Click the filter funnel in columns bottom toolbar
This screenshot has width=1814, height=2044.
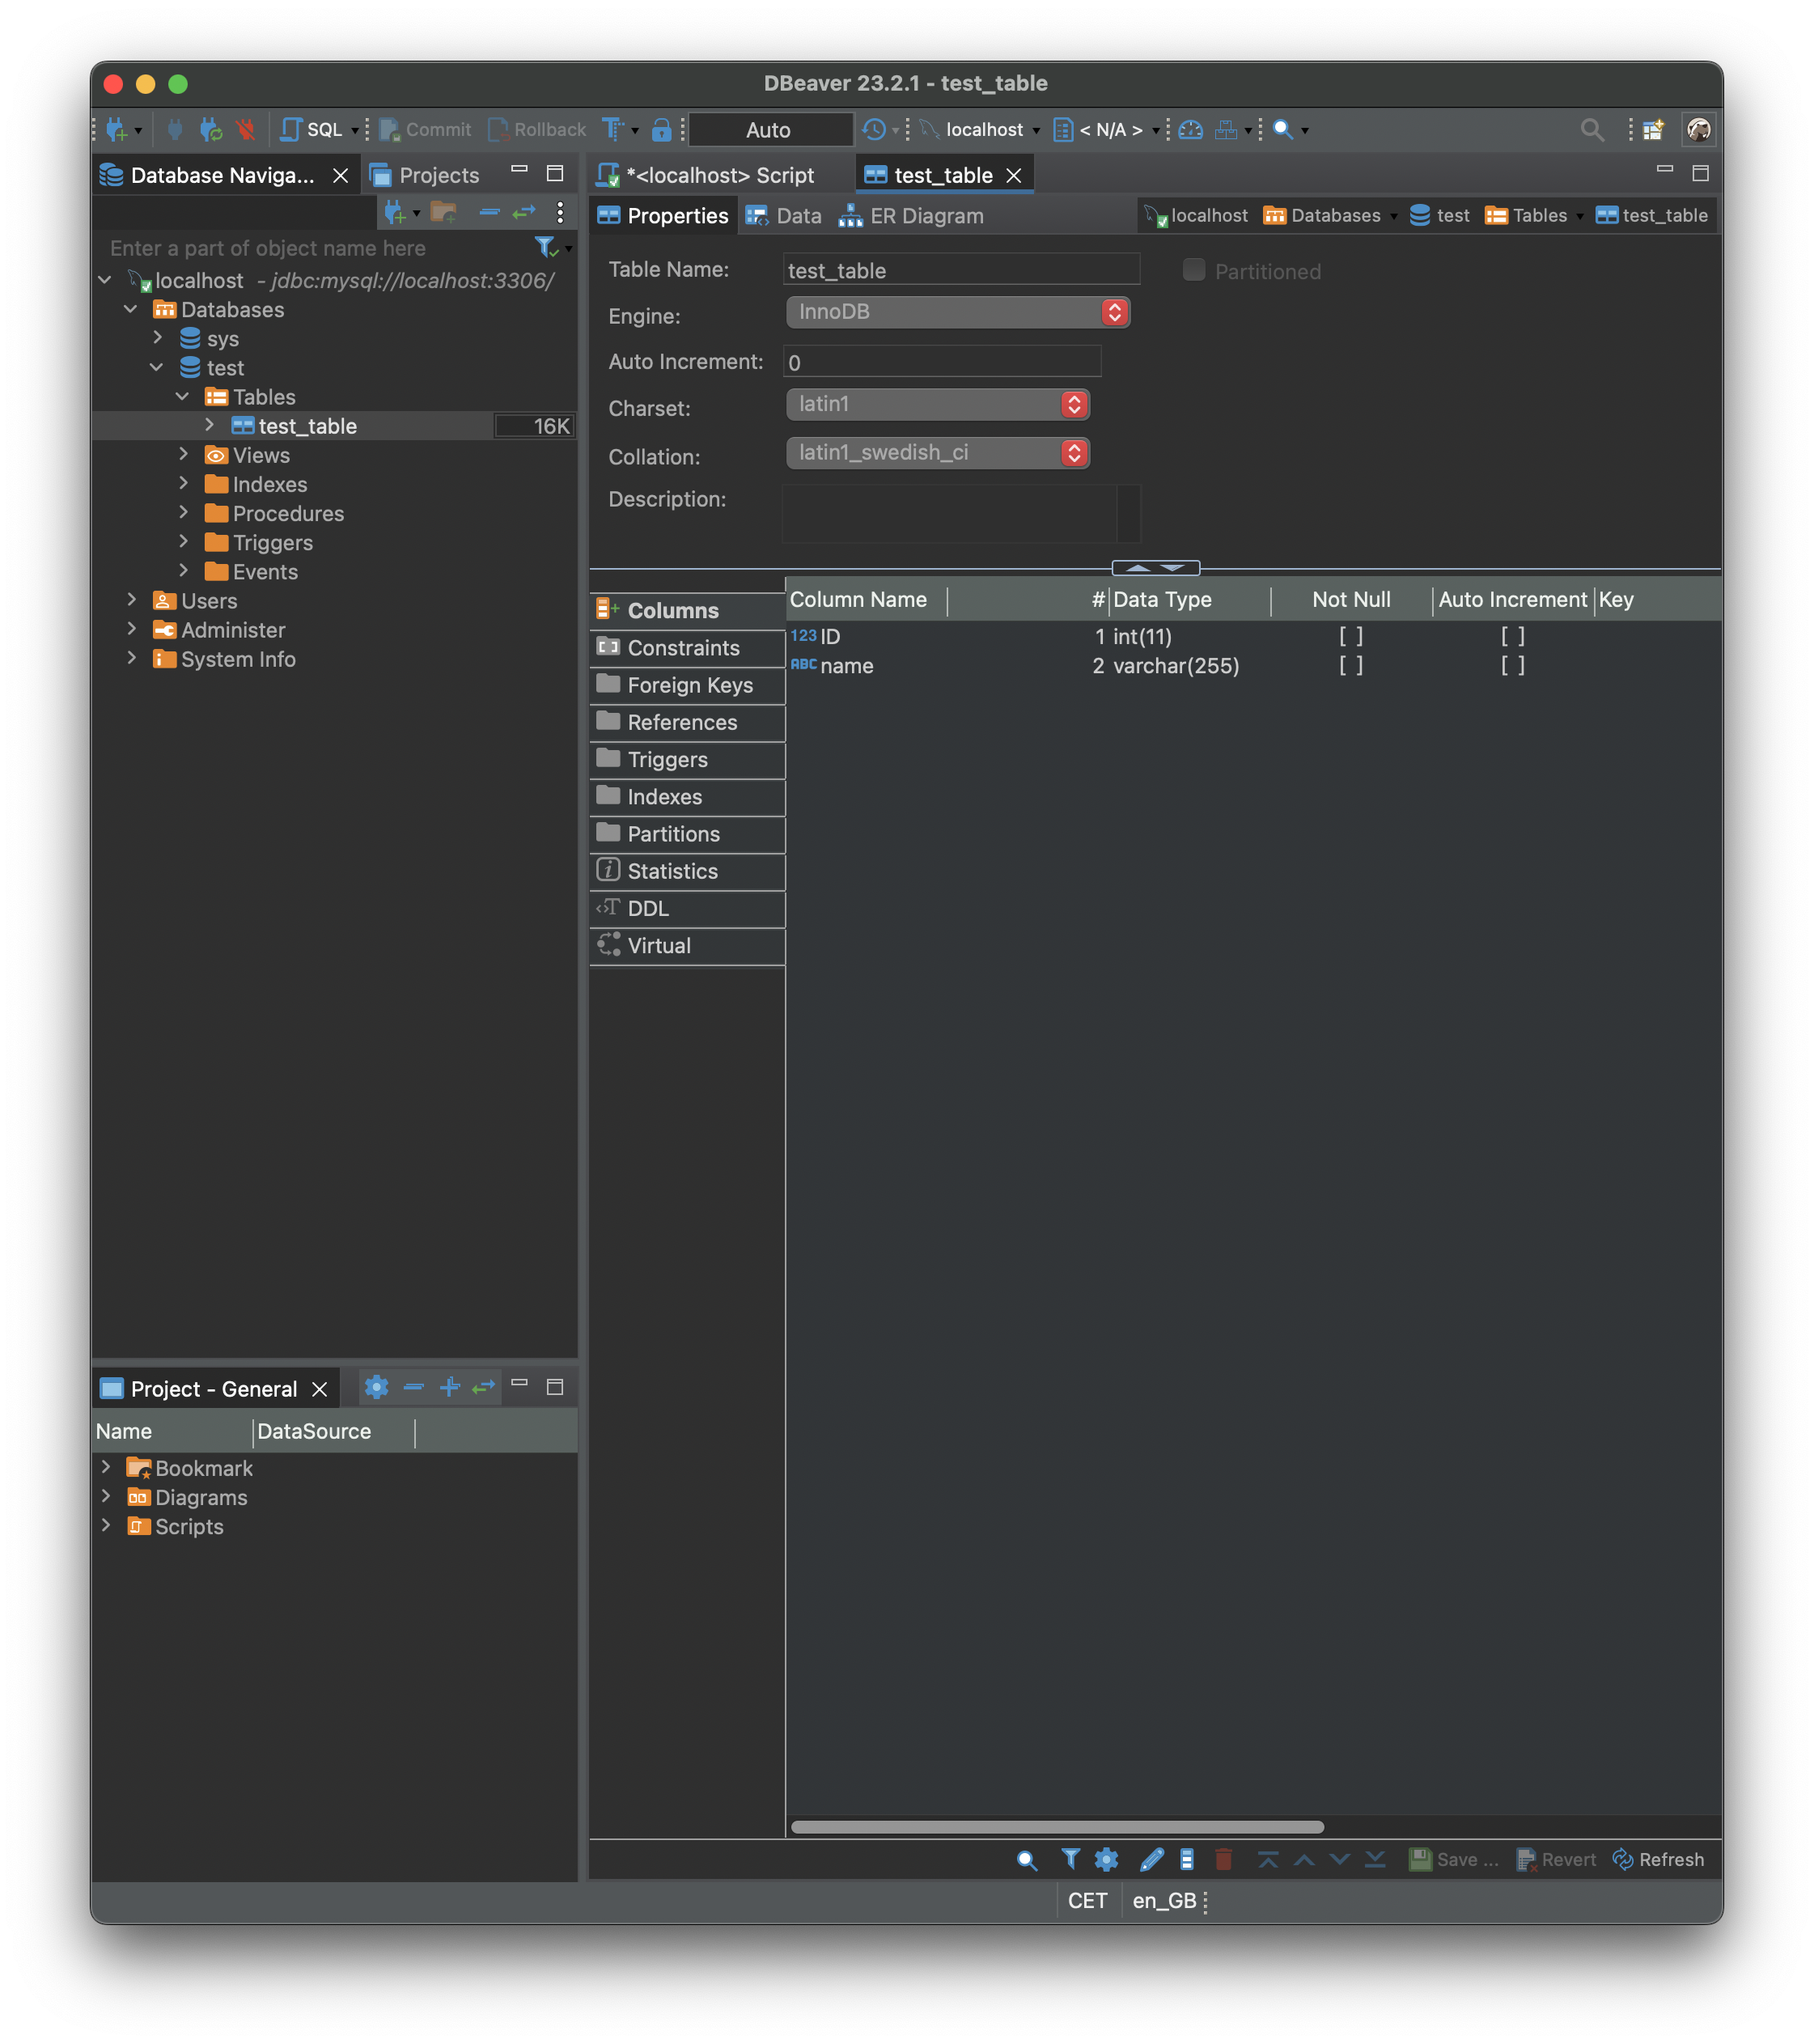1070,1859
